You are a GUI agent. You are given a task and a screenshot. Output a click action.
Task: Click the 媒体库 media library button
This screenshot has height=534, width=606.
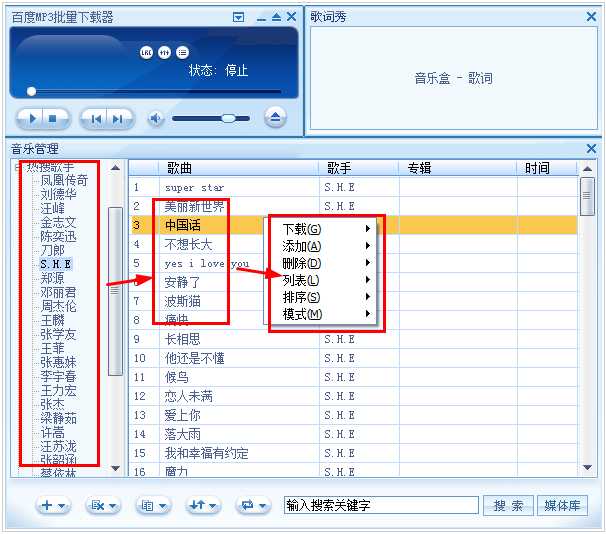562,505
